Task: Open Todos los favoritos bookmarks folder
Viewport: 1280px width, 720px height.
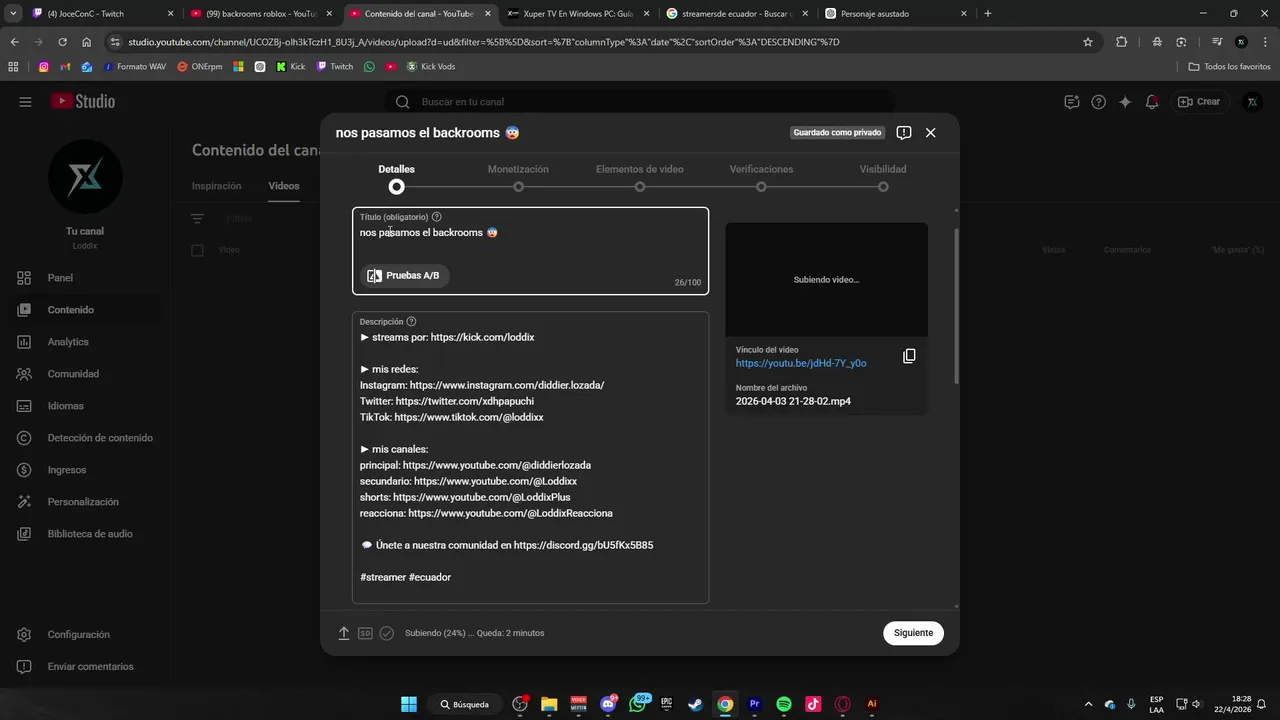Action: [1230, 67]
